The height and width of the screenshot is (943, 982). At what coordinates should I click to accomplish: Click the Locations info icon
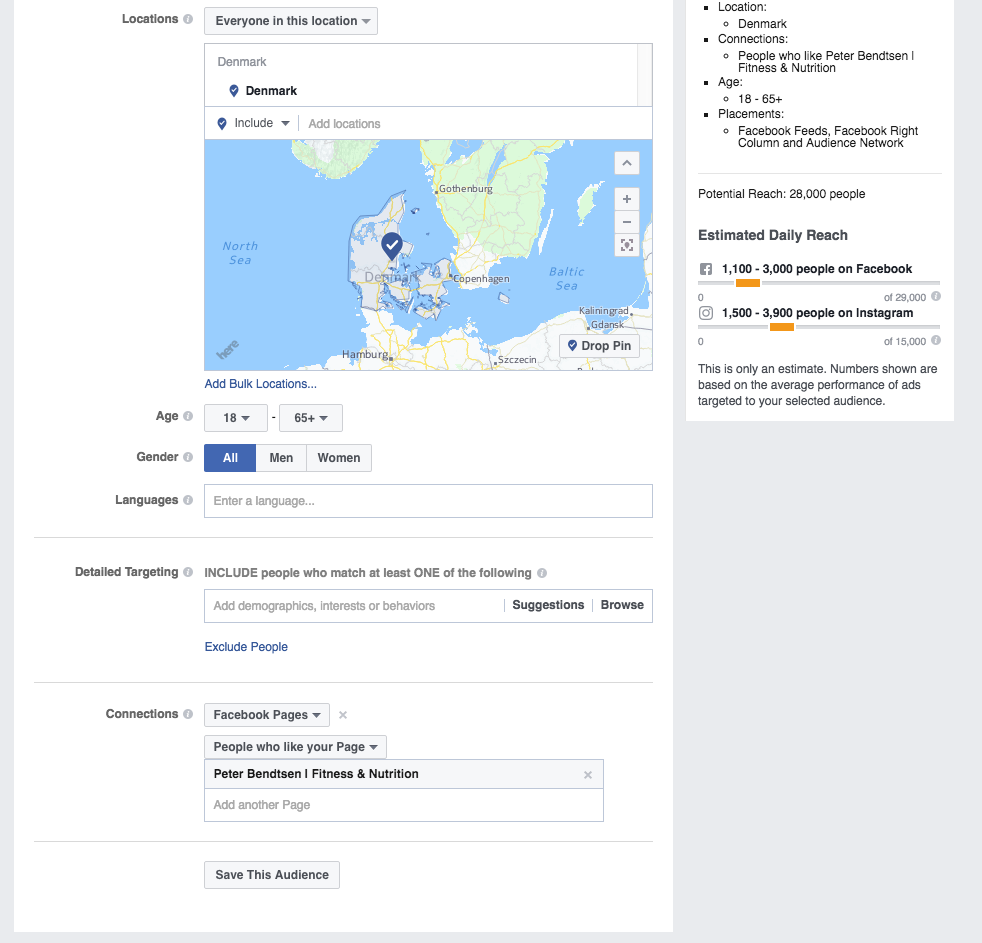tap(188, 19)
